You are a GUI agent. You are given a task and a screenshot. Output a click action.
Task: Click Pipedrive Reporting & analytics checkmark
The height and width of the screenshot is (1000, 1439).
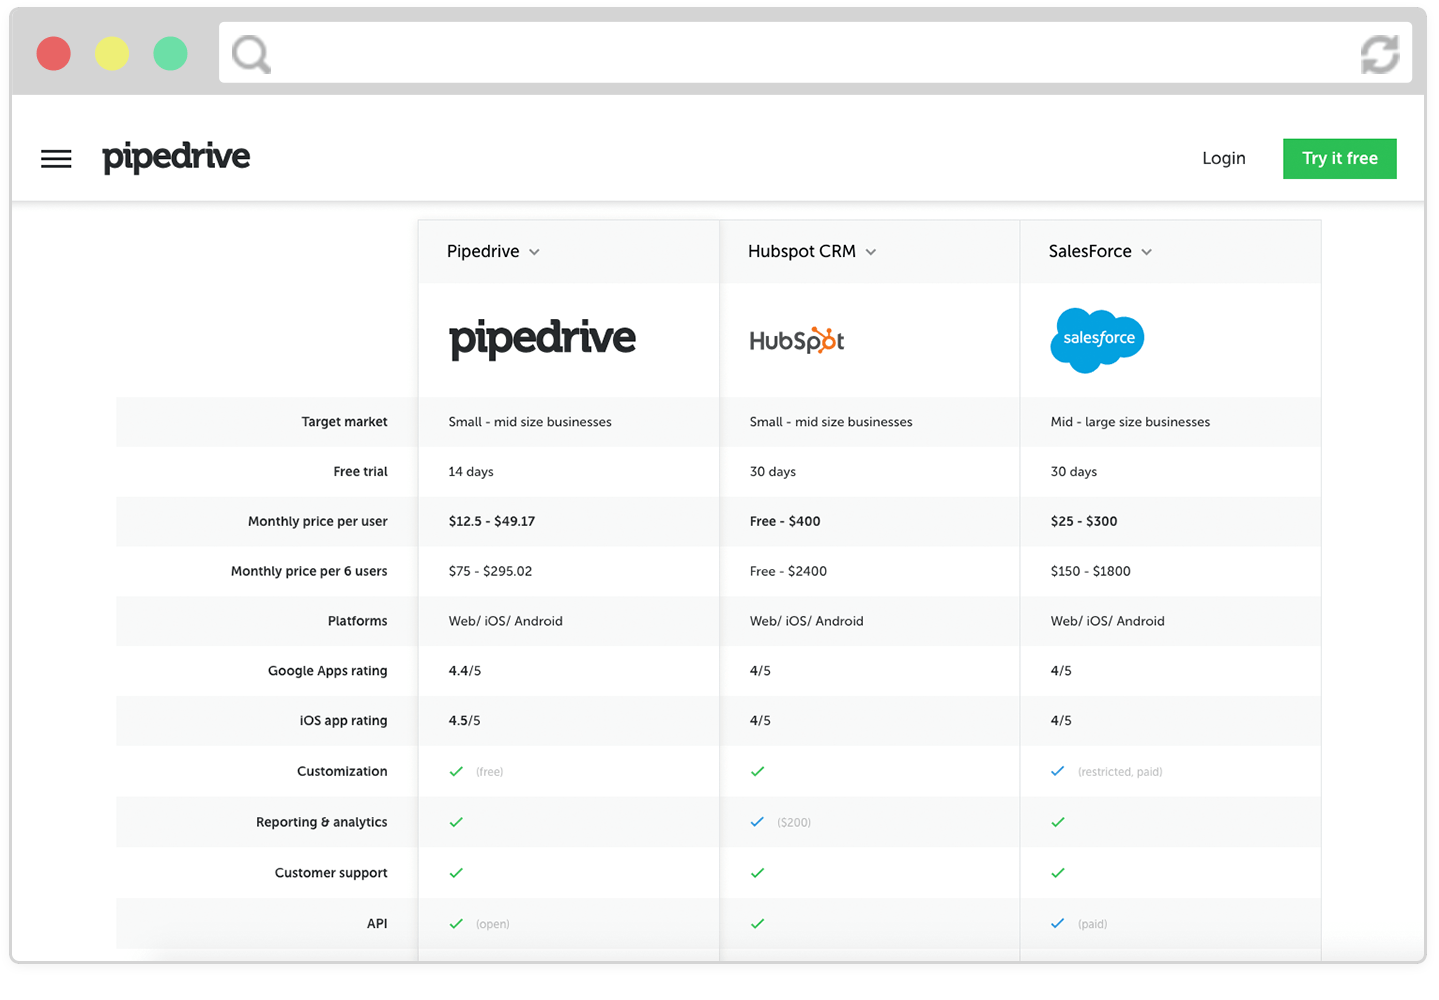[456, 822]
